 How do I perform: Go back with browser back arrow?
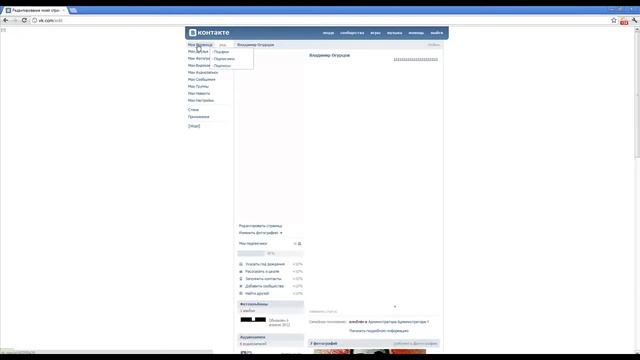tap(6, 20)
